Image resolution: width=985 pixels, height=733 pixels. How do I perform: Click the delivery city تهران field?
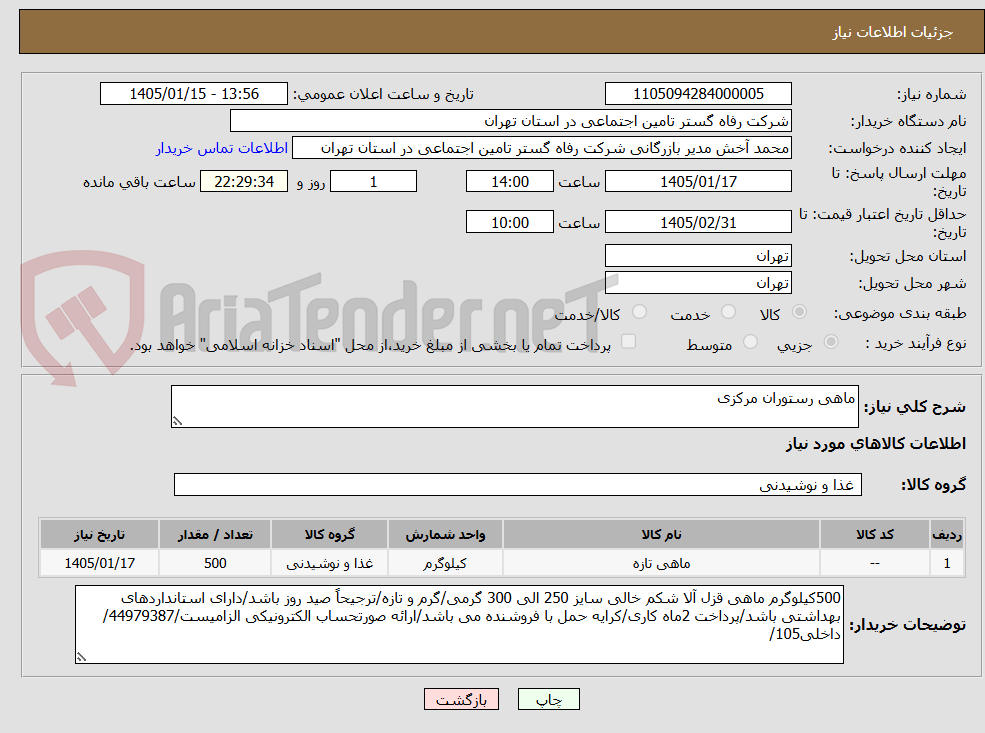(x=698, y=283)
